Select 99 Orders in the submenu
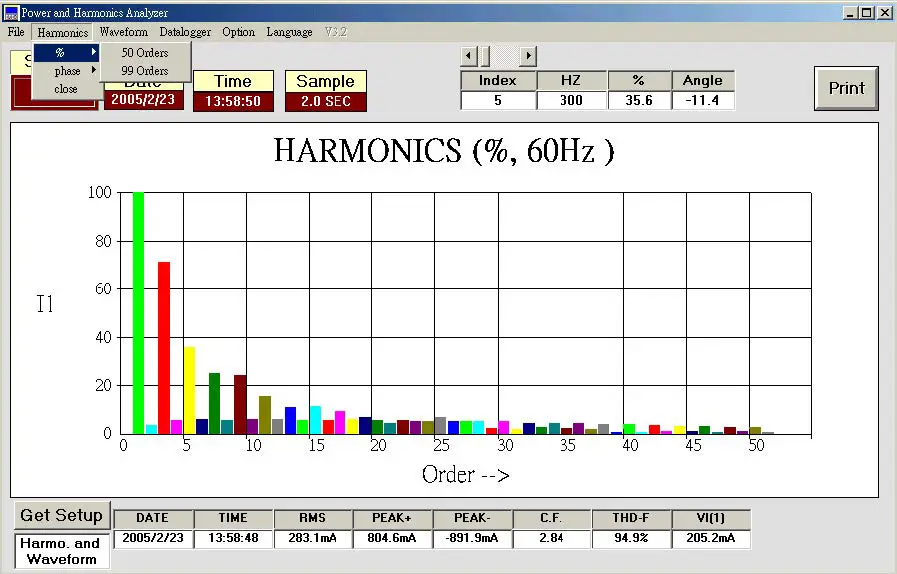Image resolution: width=897 pixels, height=574 pixels. (x=145, y=71)
